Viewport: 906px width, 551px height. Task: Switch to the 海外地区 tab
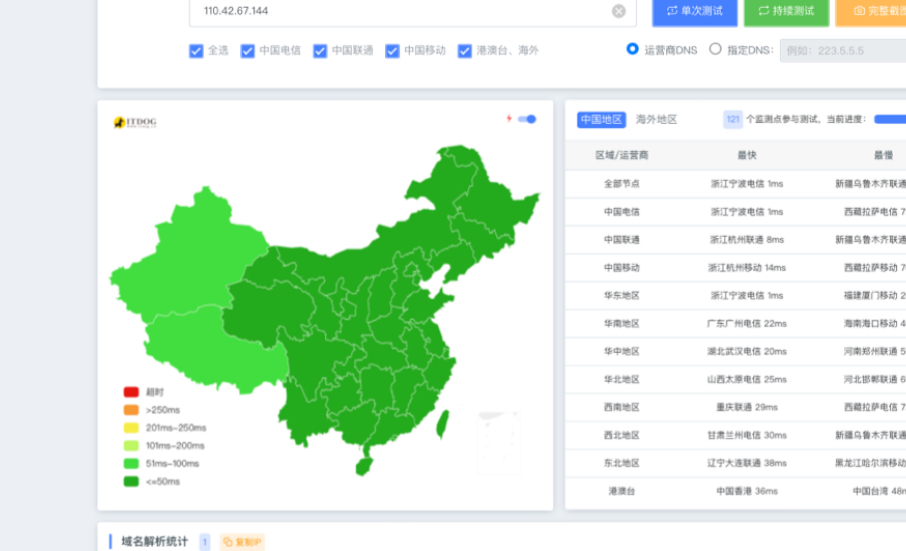[656, 120]
